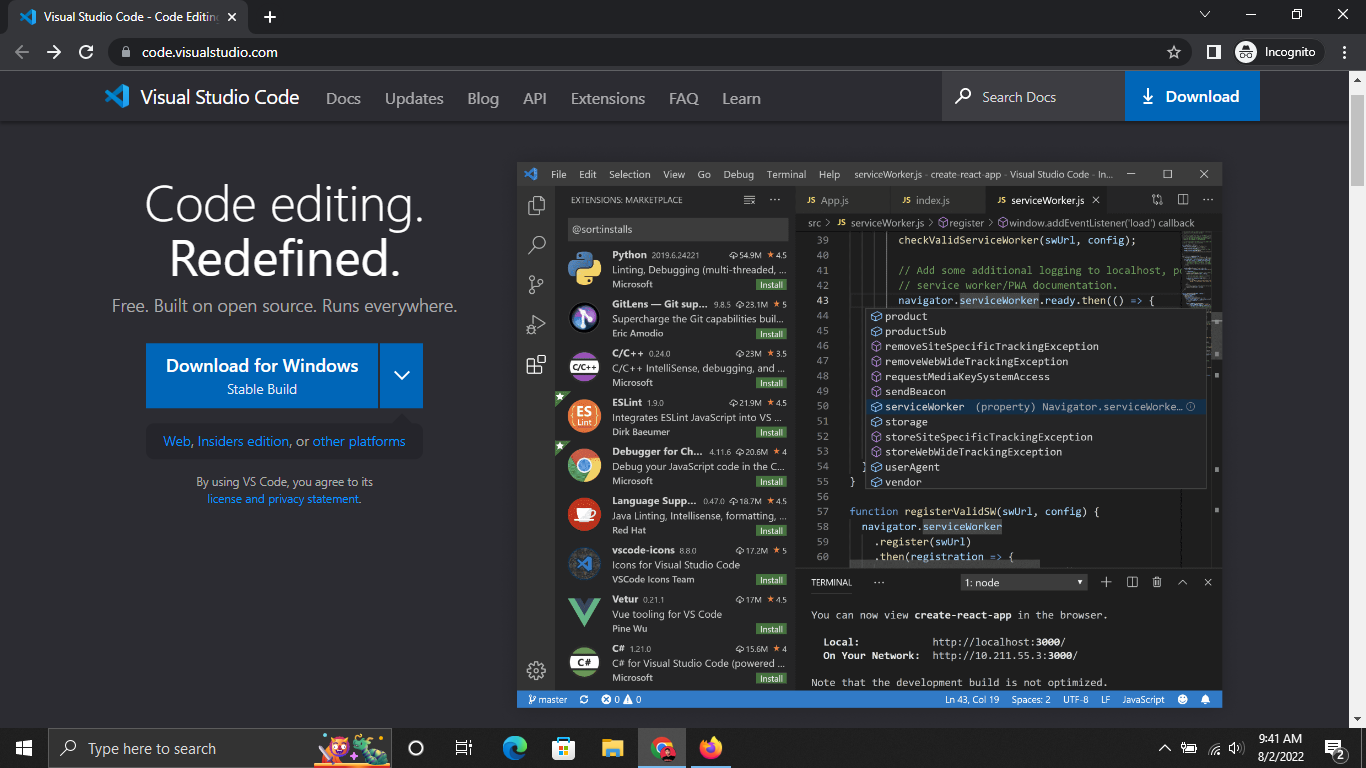Open the browser side panel
The image size is (1366, 768).
point(1213,52)
